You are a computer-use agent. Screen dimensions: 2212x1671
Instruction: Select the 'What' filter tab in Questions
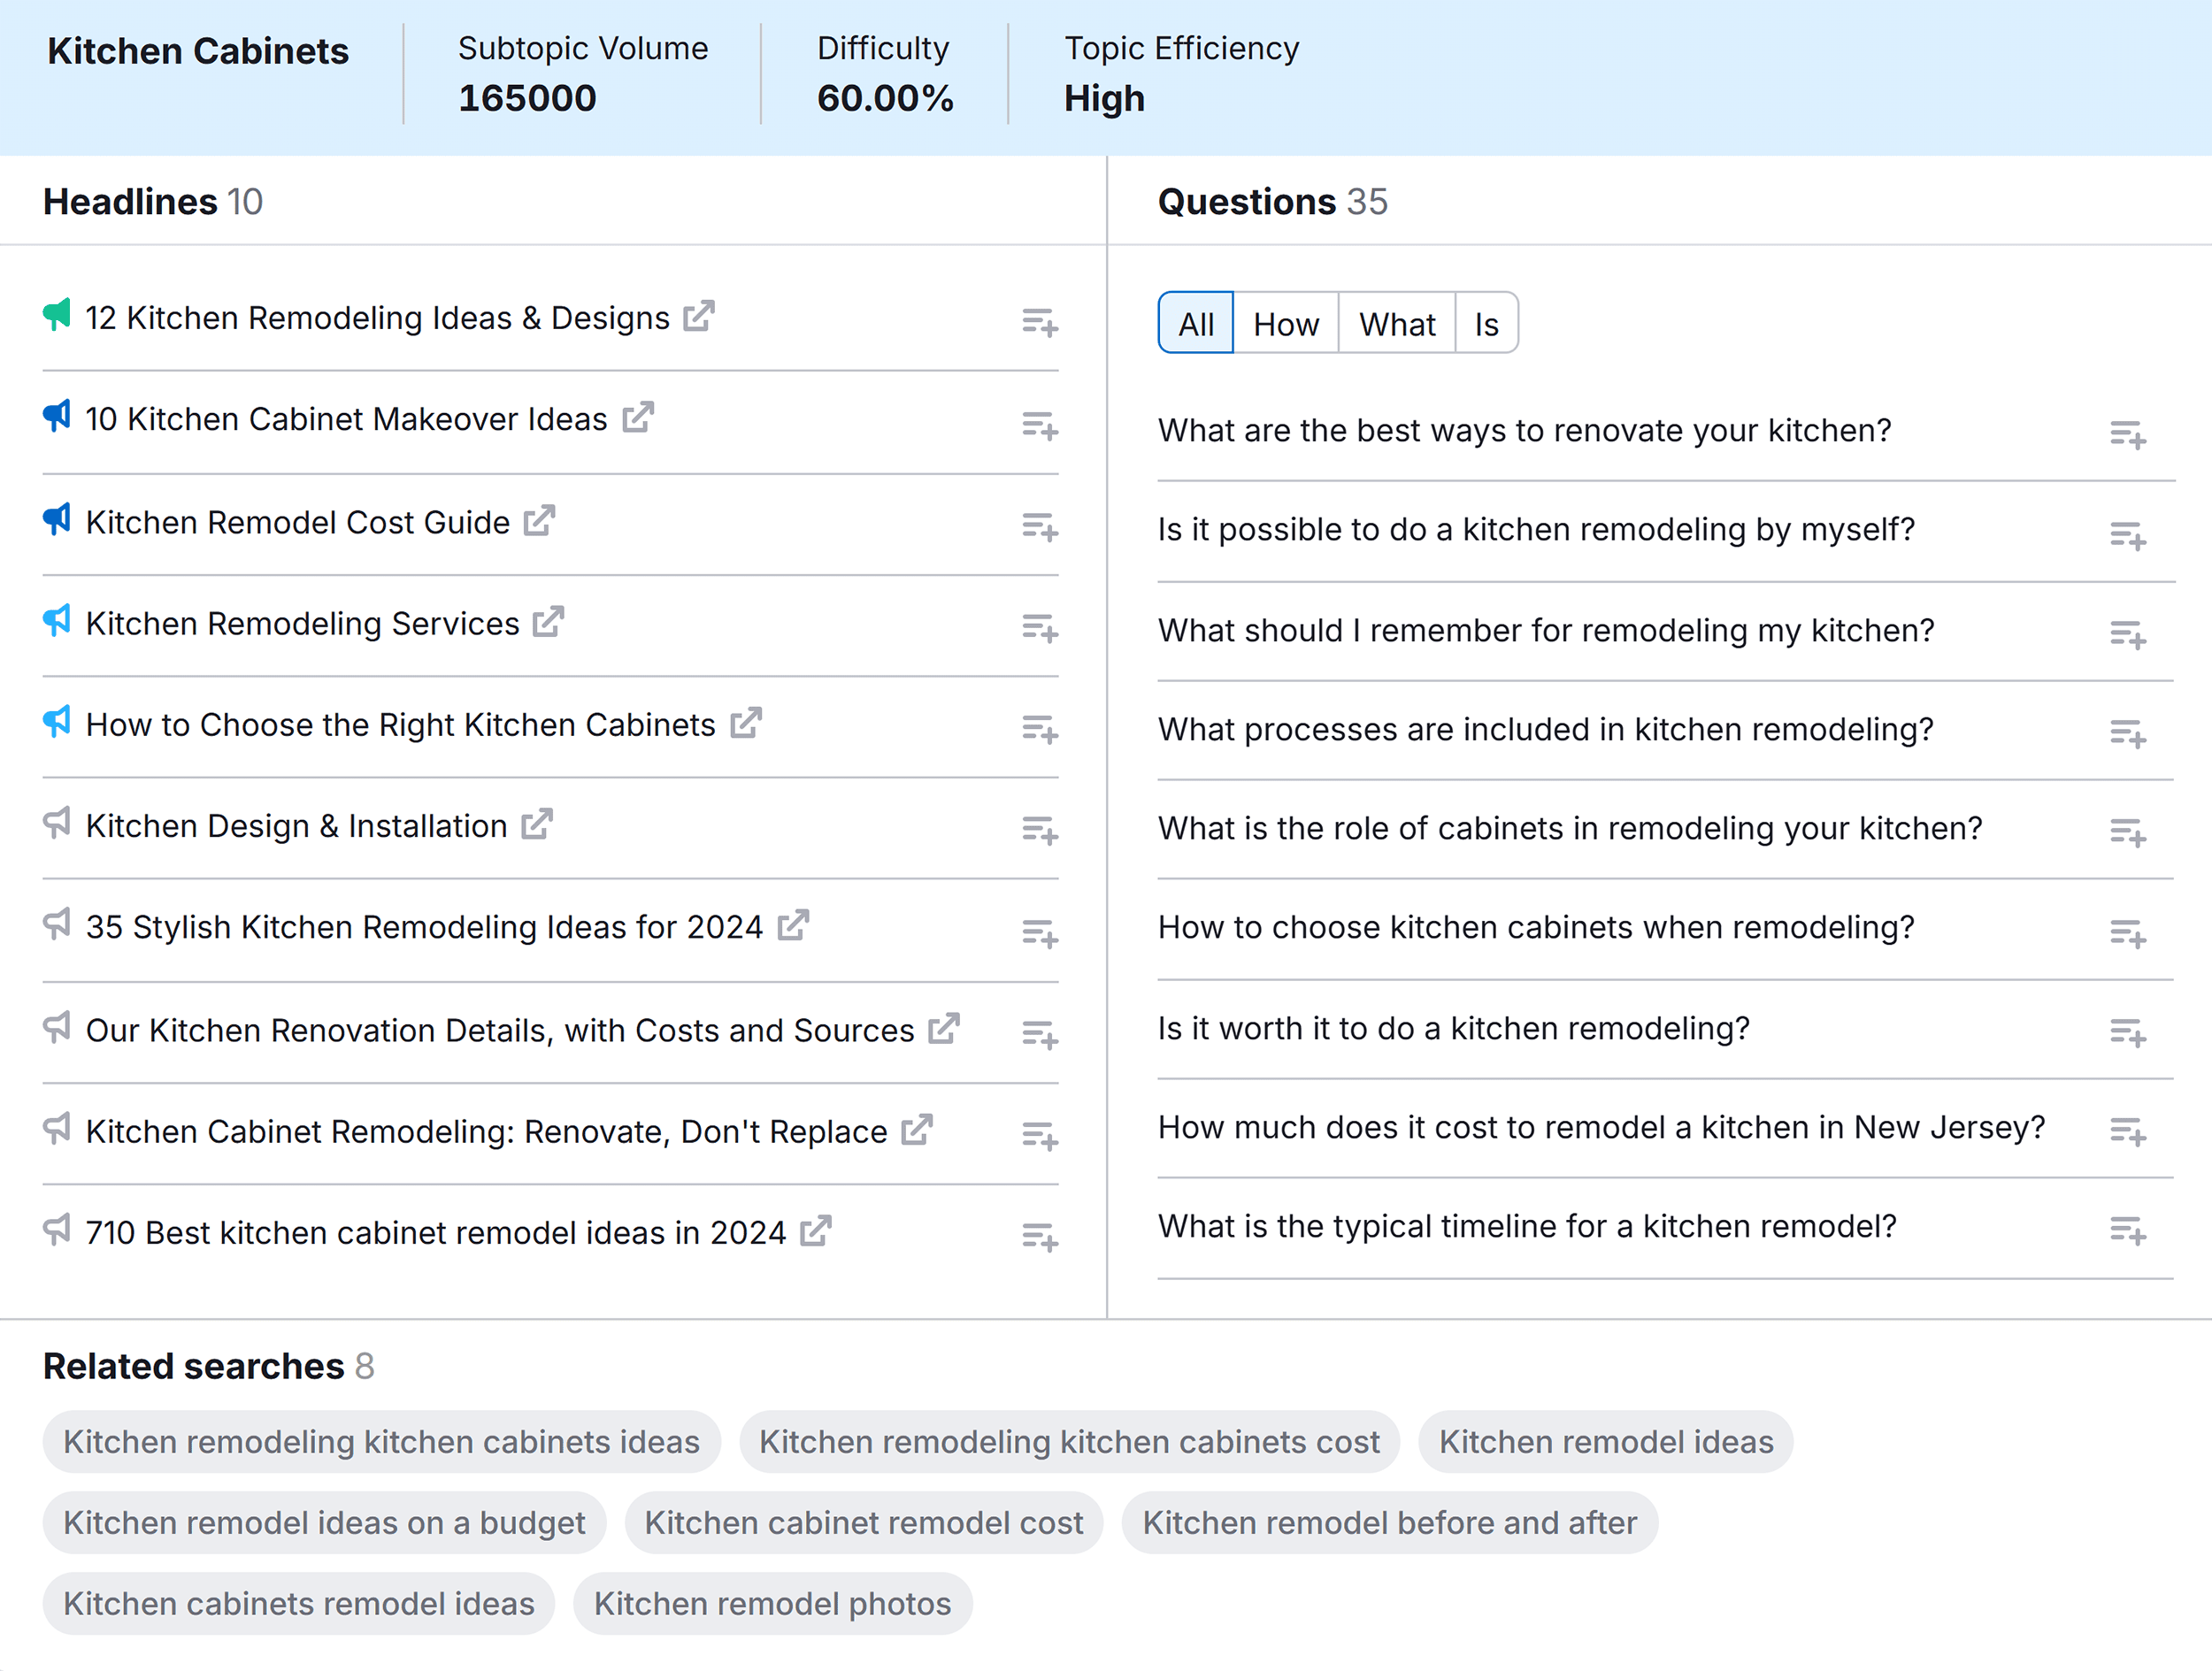(x=1397, y=323)
